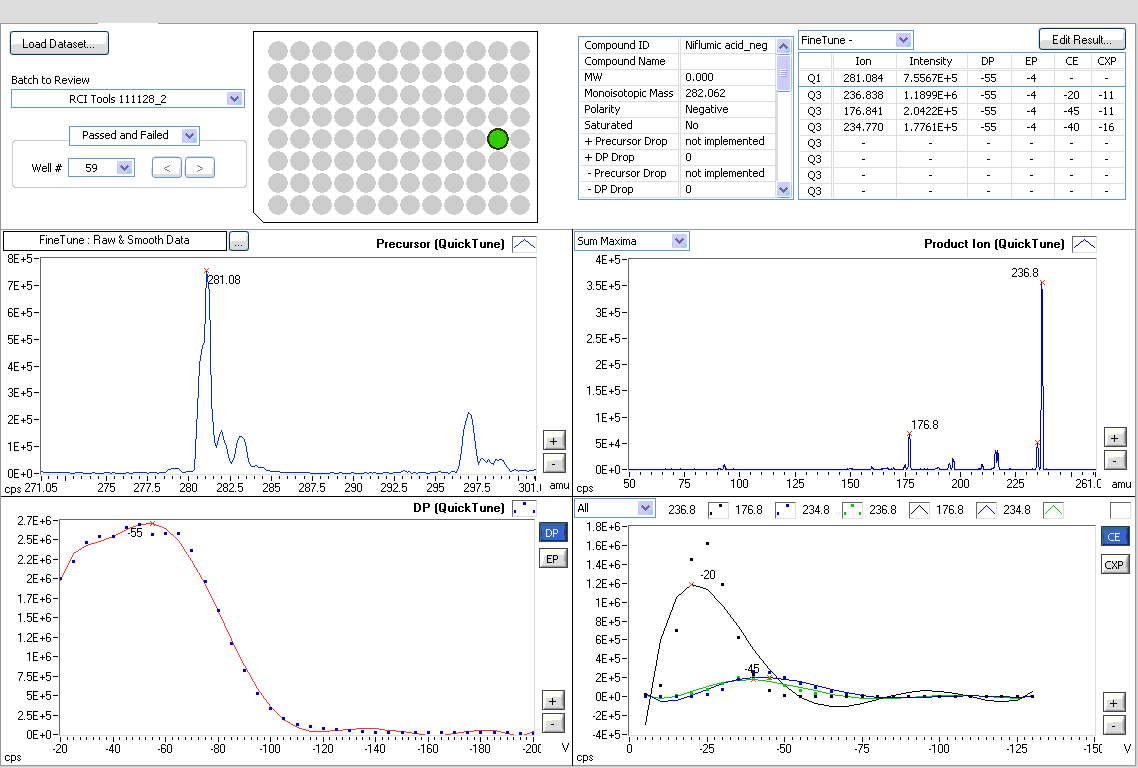Viewport: 1138px width, 768px height.
Task: Click the blue dotted 176.8 legend icon
Action: pyautogui.click(x=785, y=510)
